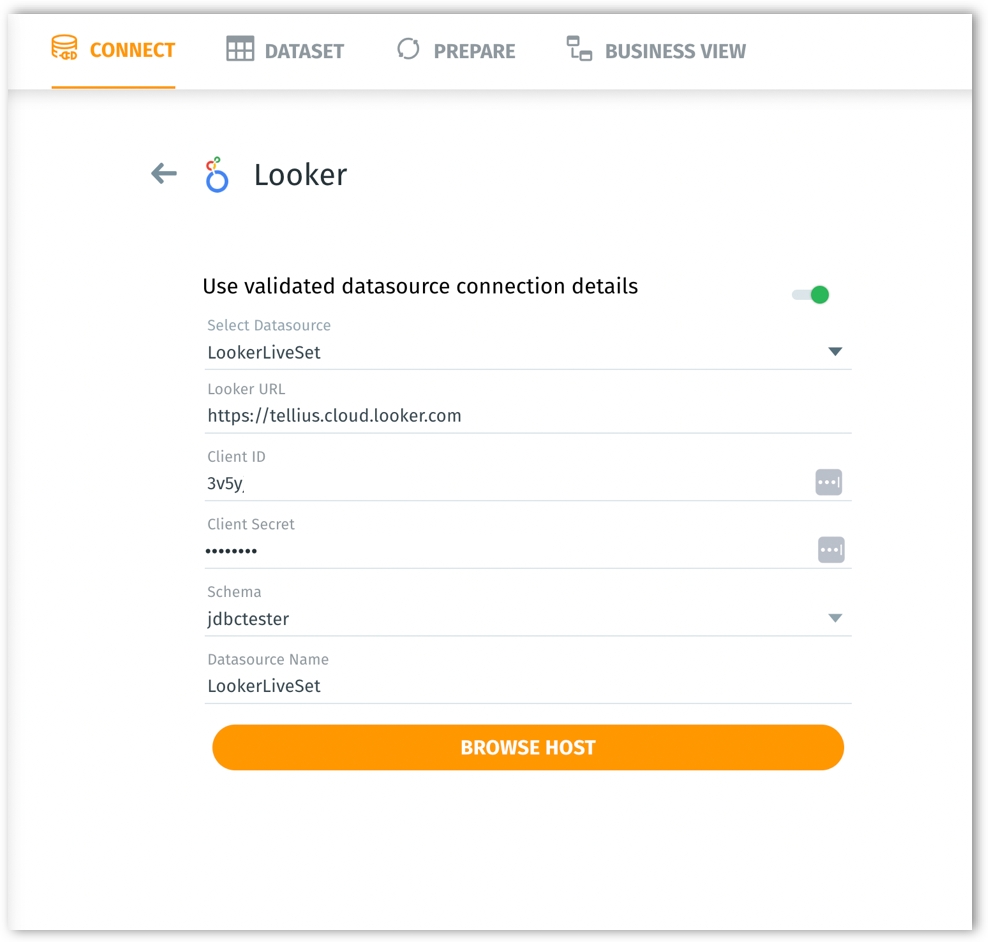Click the Looker logo icon

[x=216, y=175]
